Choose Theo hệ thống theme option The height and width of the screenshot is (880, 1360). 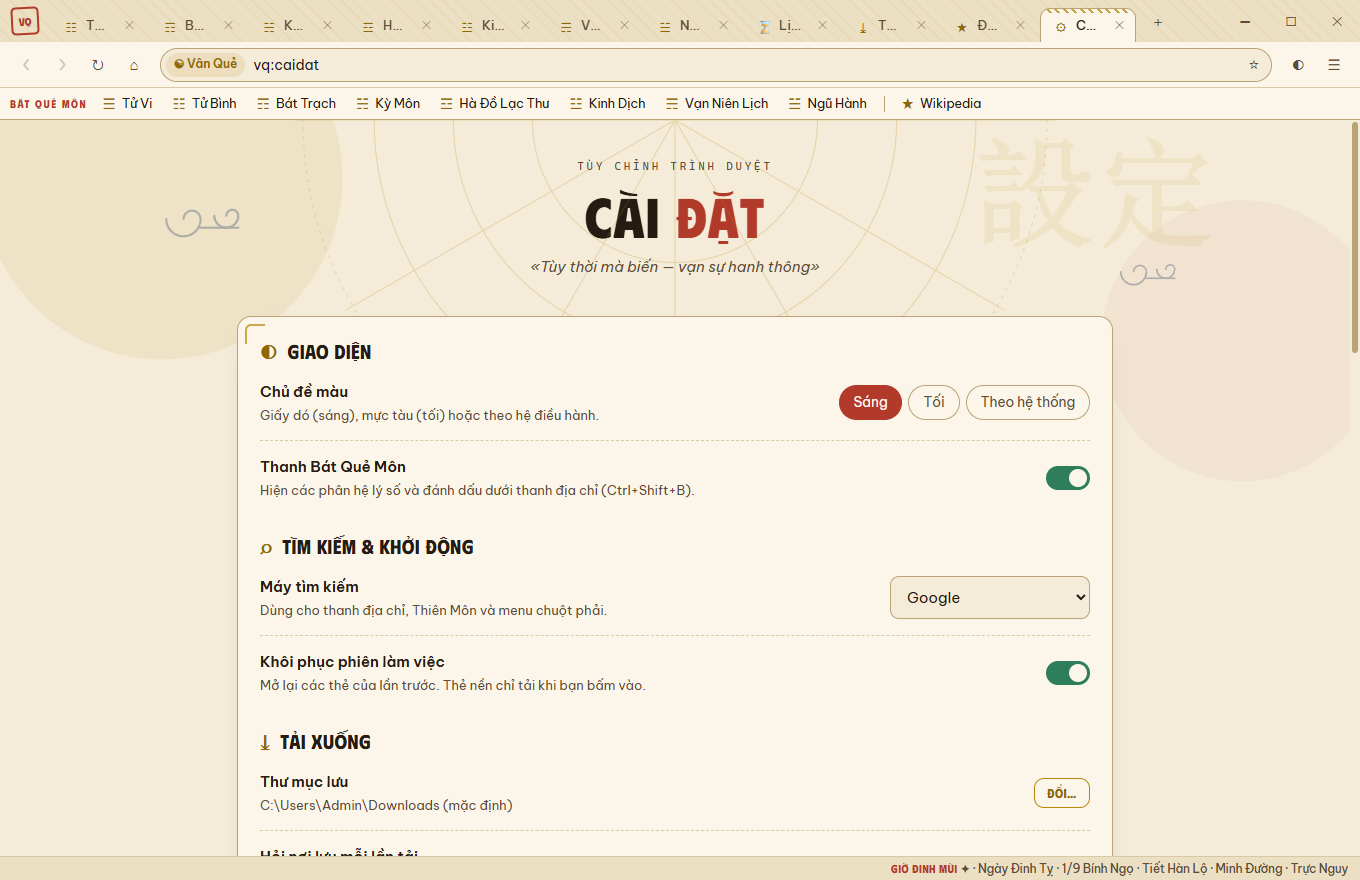click(x=1028, y=402)
